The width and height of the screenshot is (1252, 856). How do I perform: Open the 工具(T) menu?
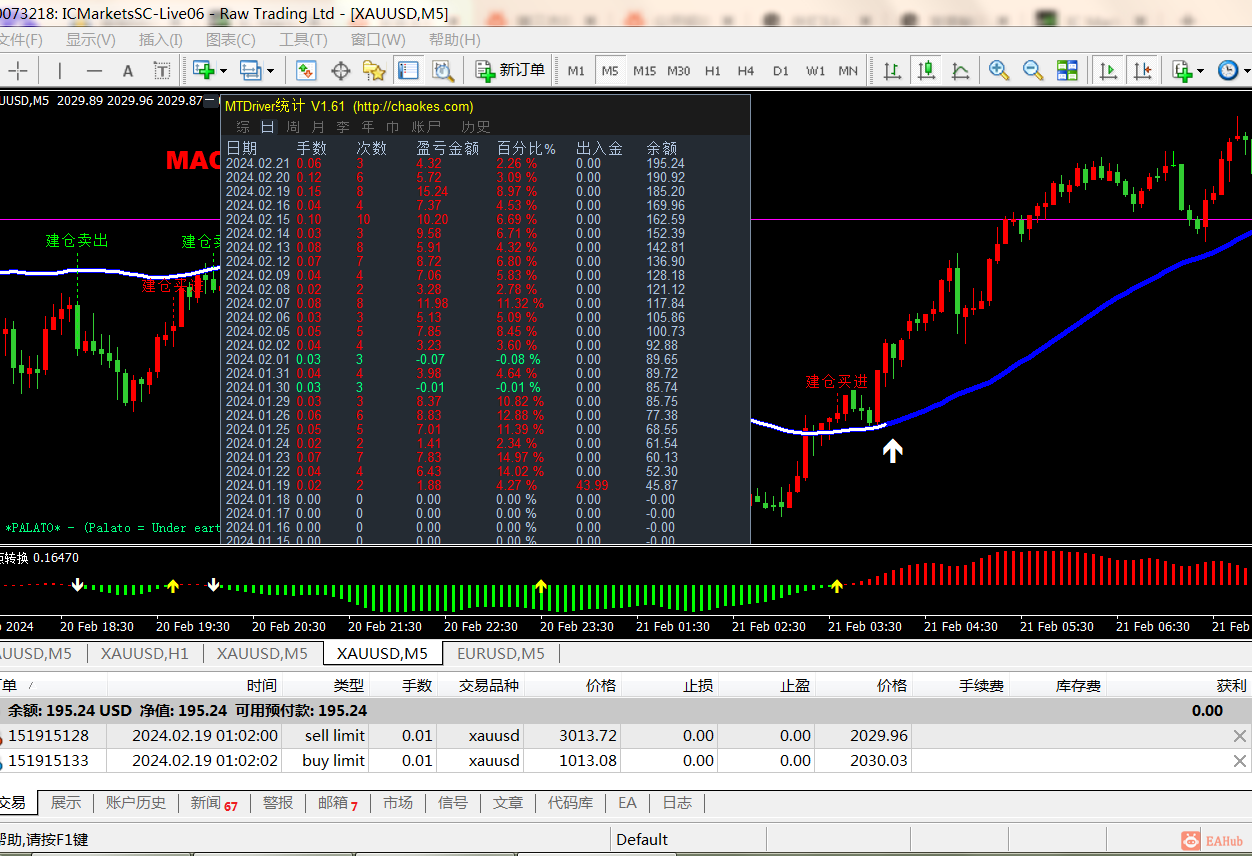pos(303,39)
